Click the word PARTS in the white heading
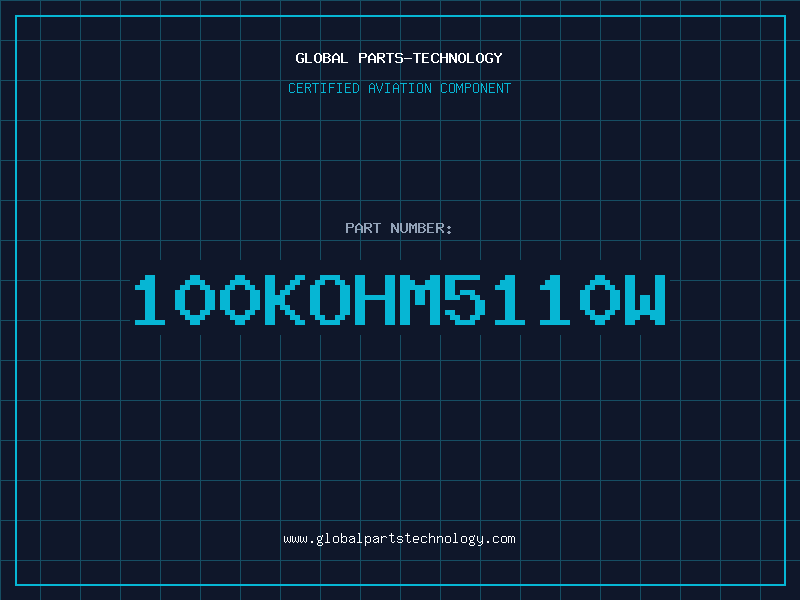 (381, 58)
